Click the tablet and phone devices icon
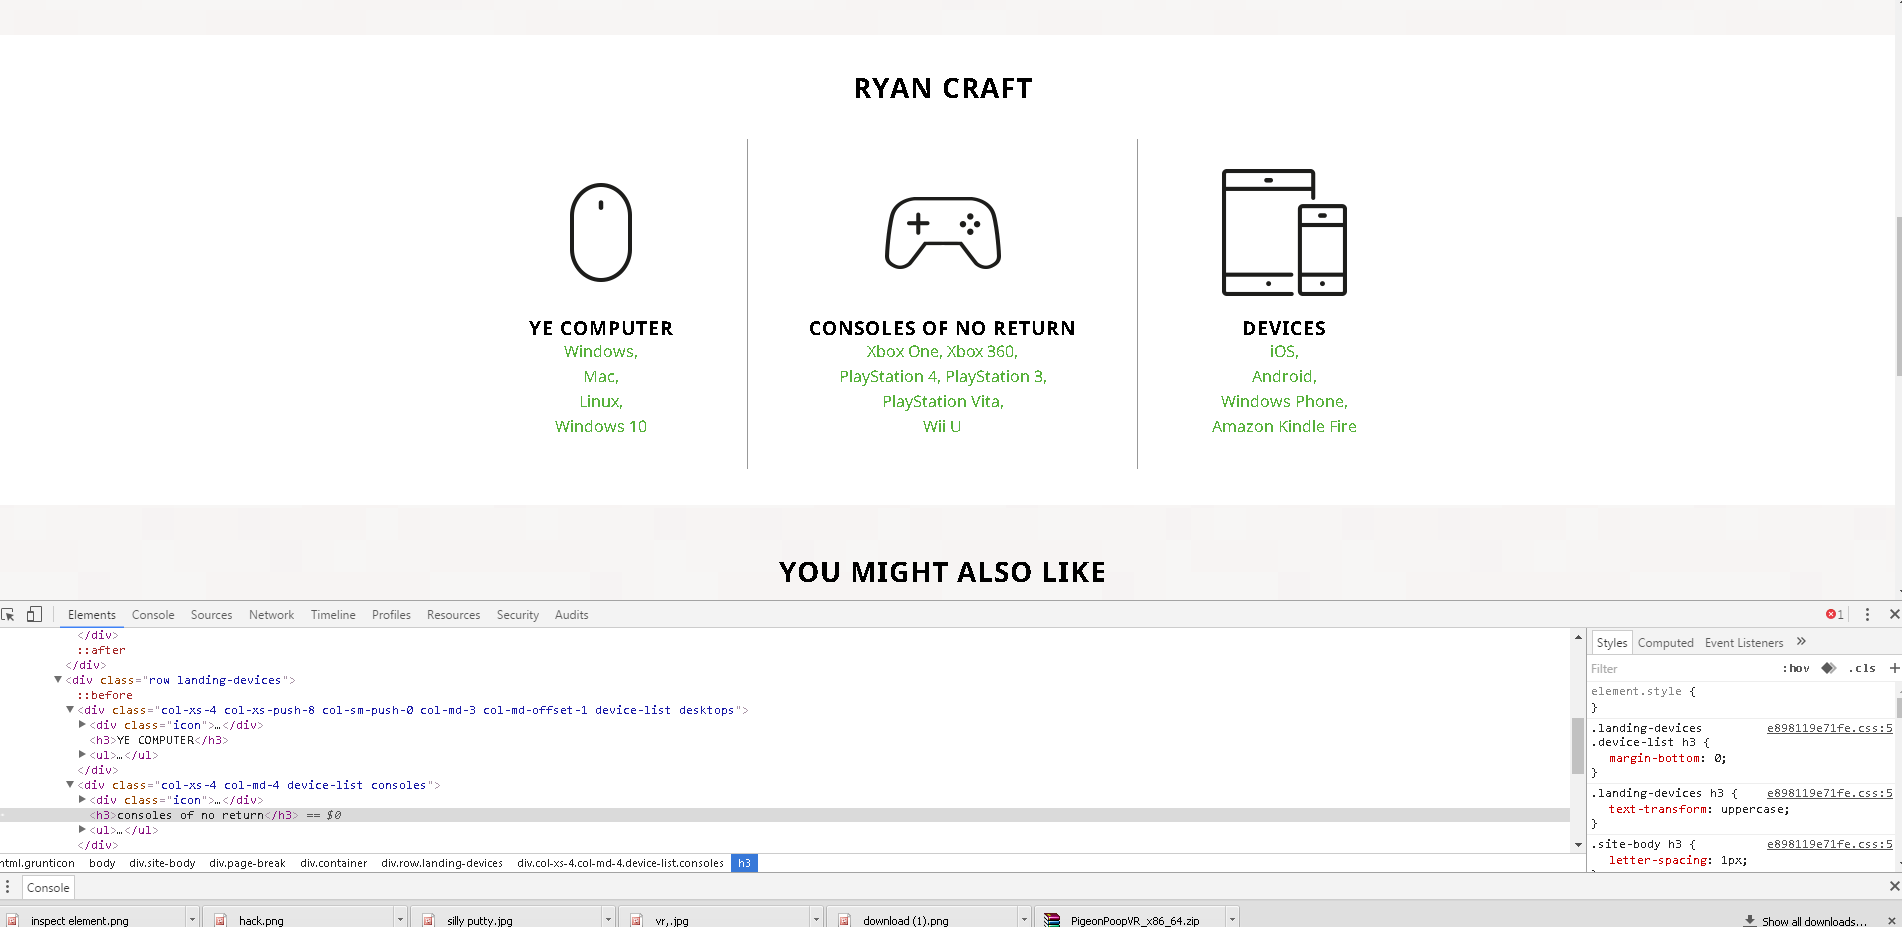This screenshot has height=927, width=1902. pos(1284,232)
